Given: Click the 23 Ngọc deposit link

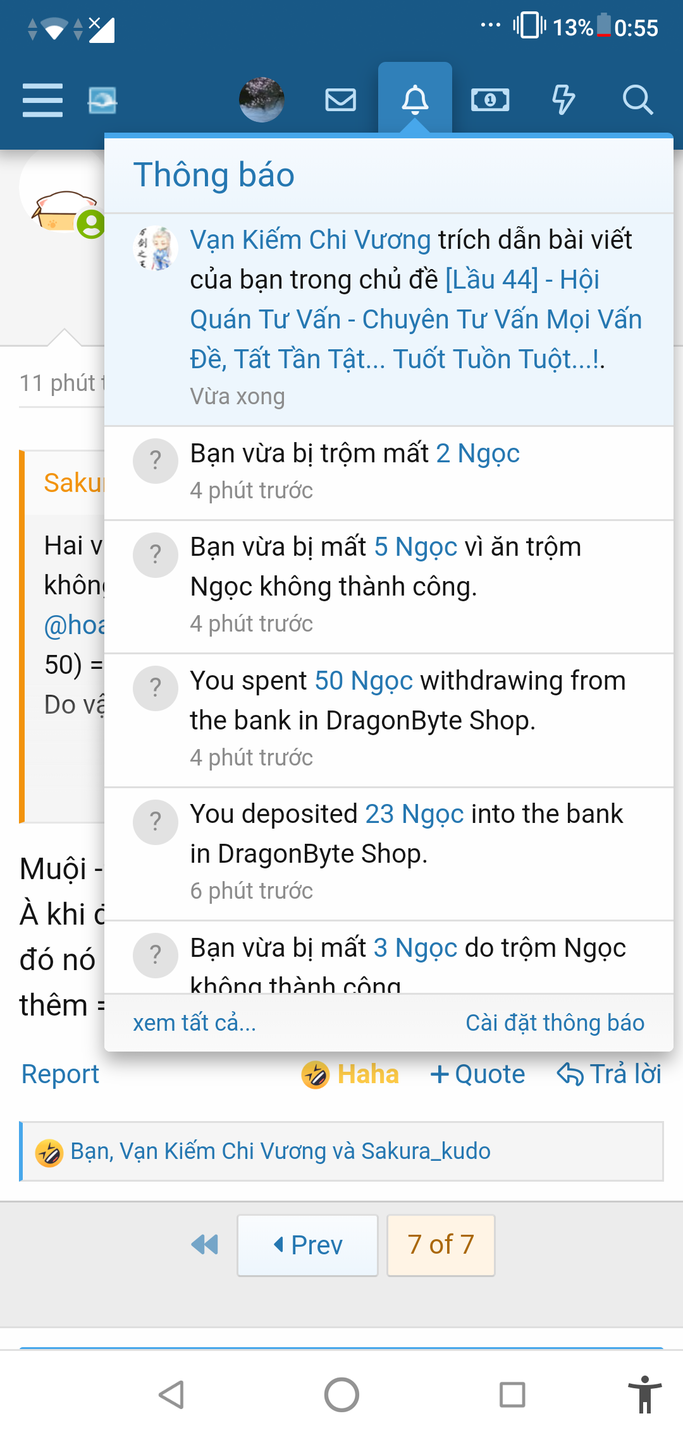Looking at the screenshot, I should tap(414, 814).
